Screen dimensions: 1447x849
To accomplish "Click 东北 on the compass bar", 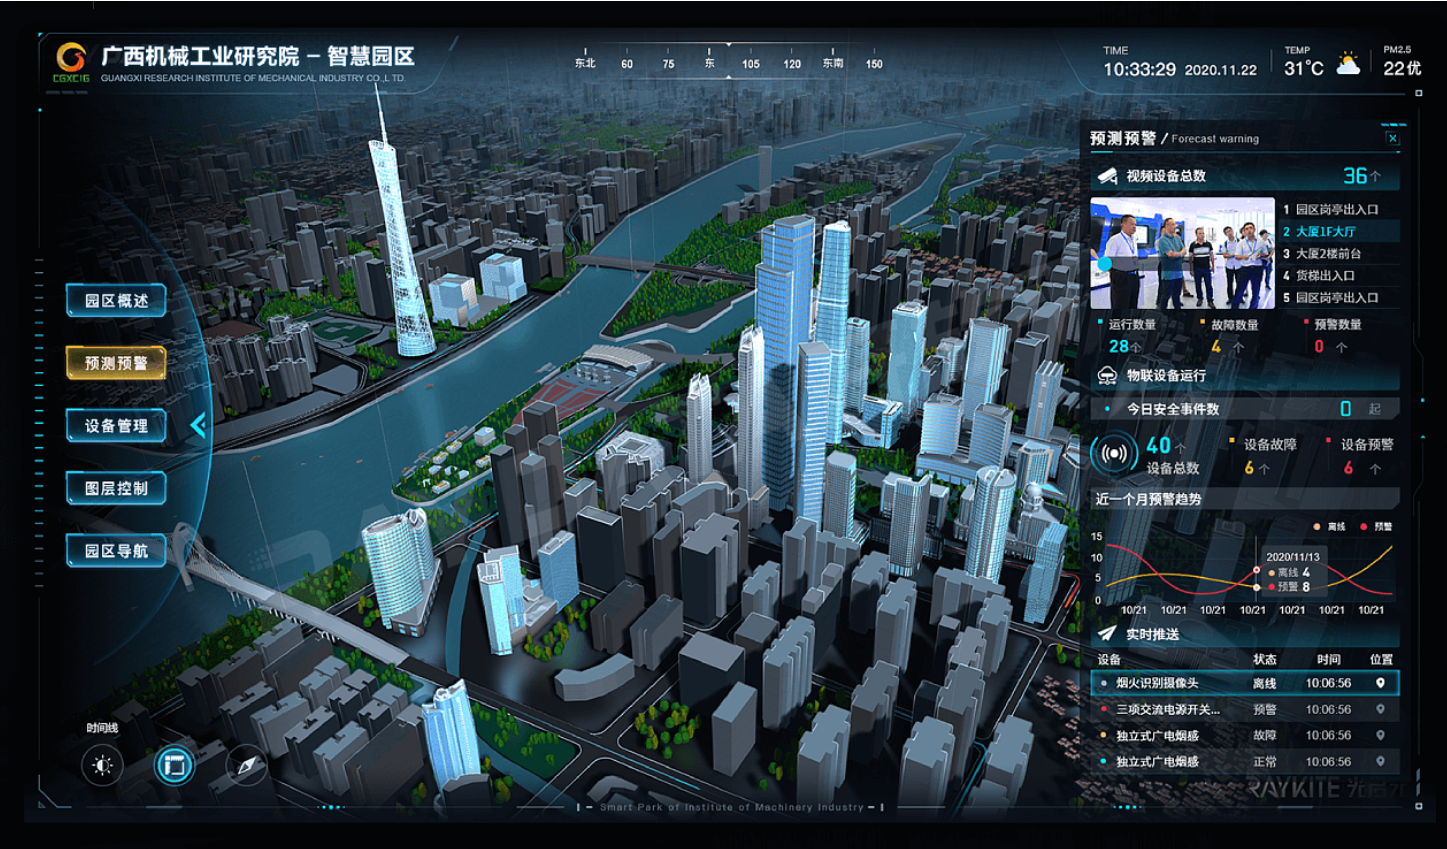I will tap(585, 63).
